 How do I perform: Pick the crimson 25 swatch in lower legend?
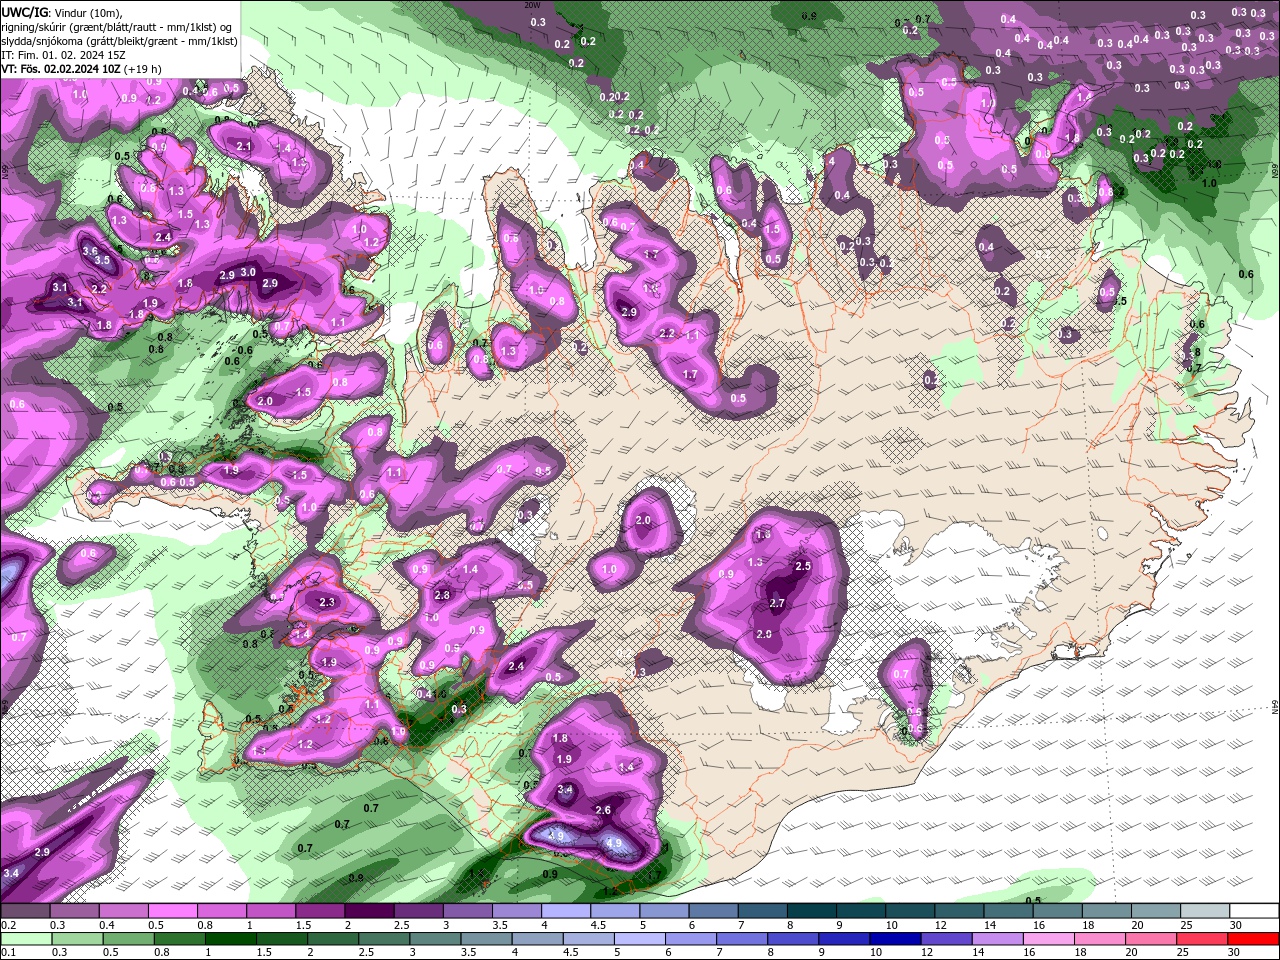[x=1203, y=939]
